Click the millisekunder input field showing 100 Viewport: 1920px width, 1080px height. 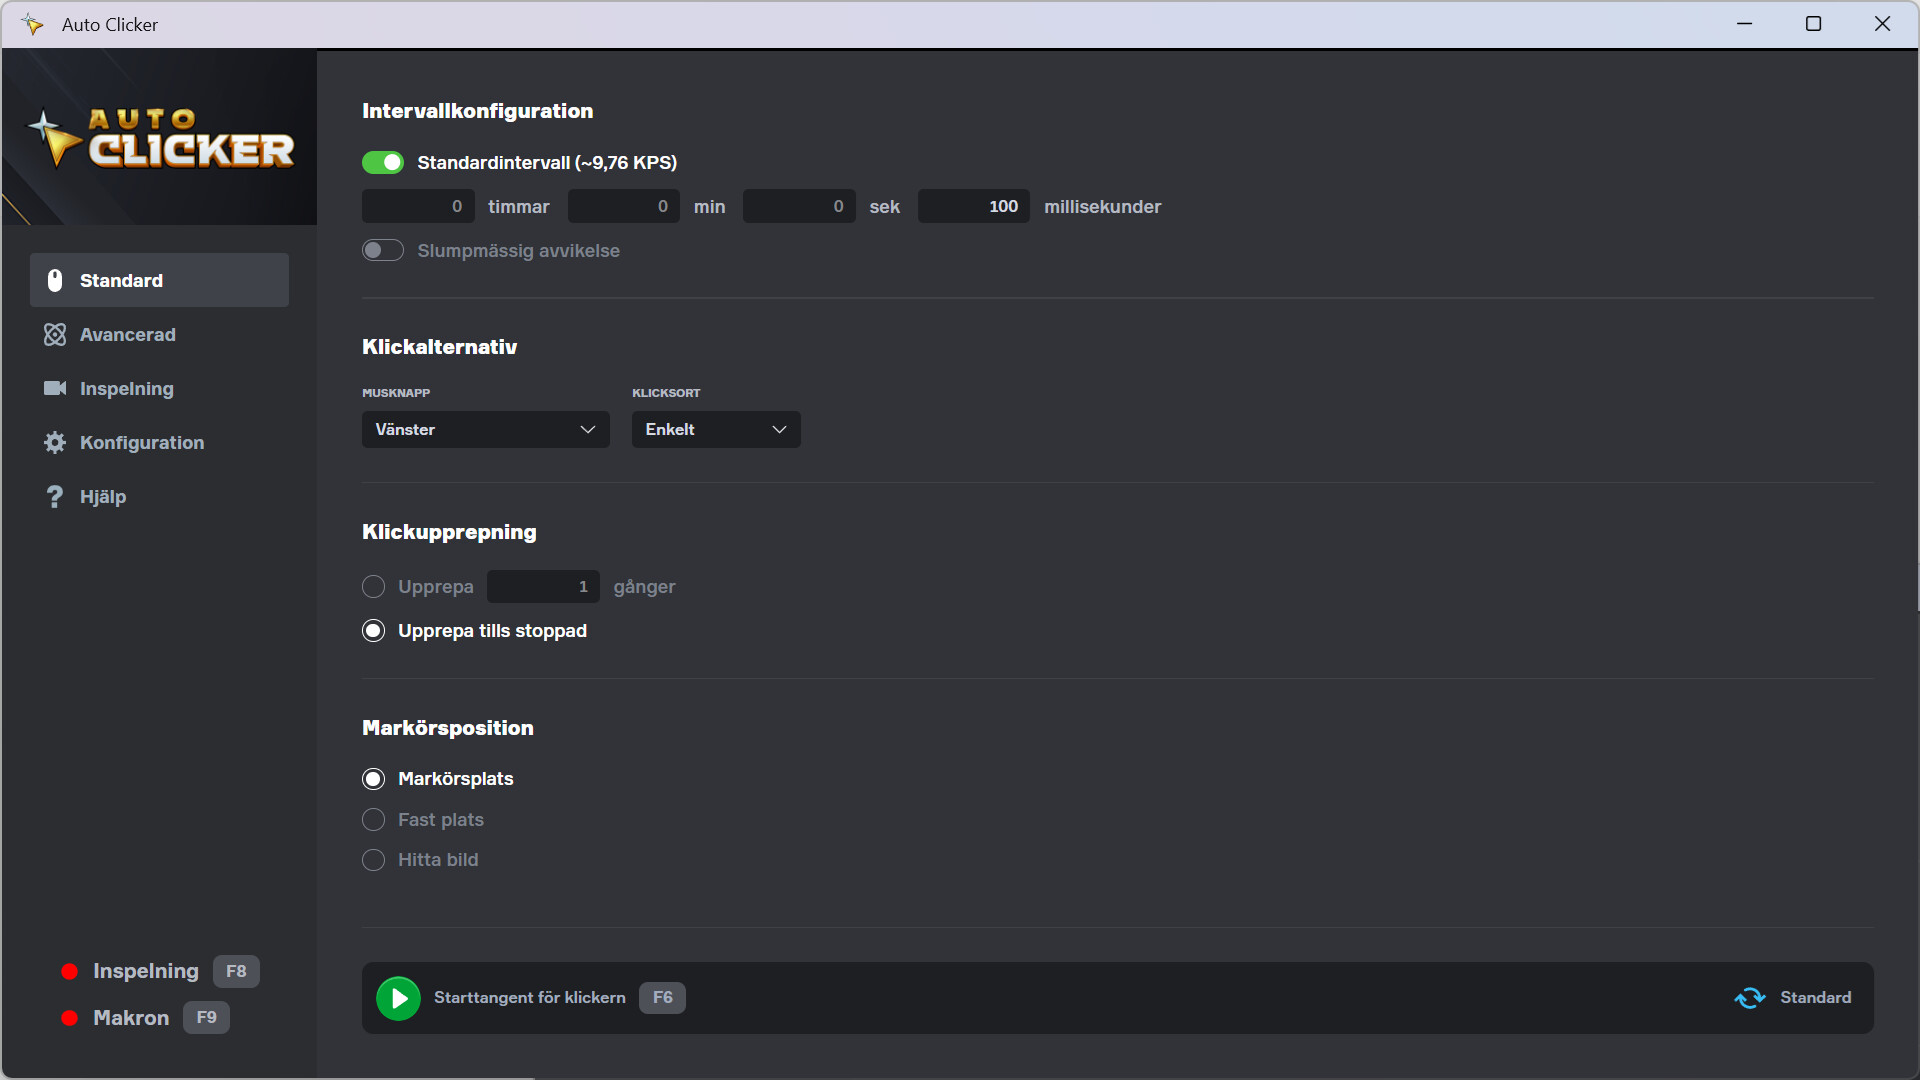tap(974, 207)
